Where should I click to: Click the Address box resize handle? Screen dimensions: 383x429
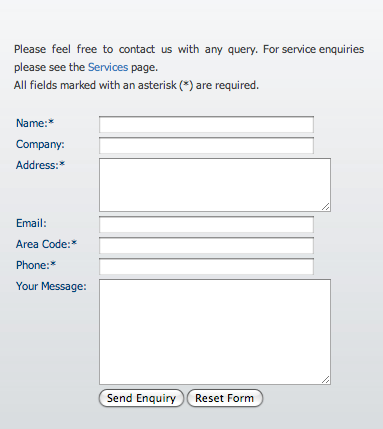(326, 207)
